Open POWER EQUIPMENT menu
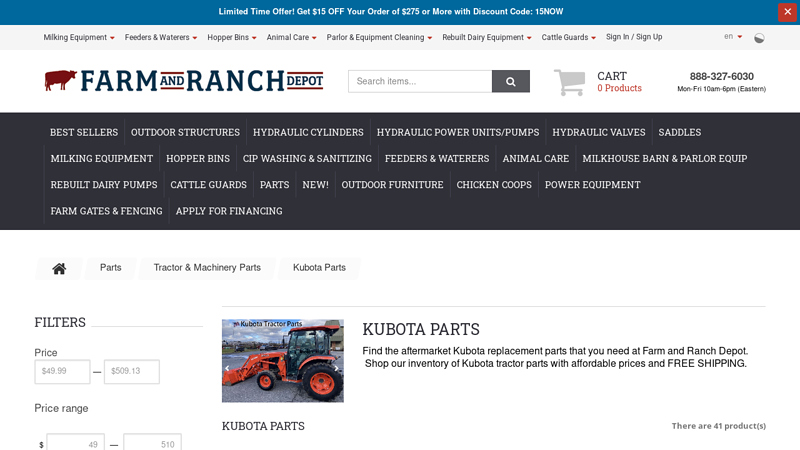The width and height of the screenshot is (800, 450). point(592,185)
